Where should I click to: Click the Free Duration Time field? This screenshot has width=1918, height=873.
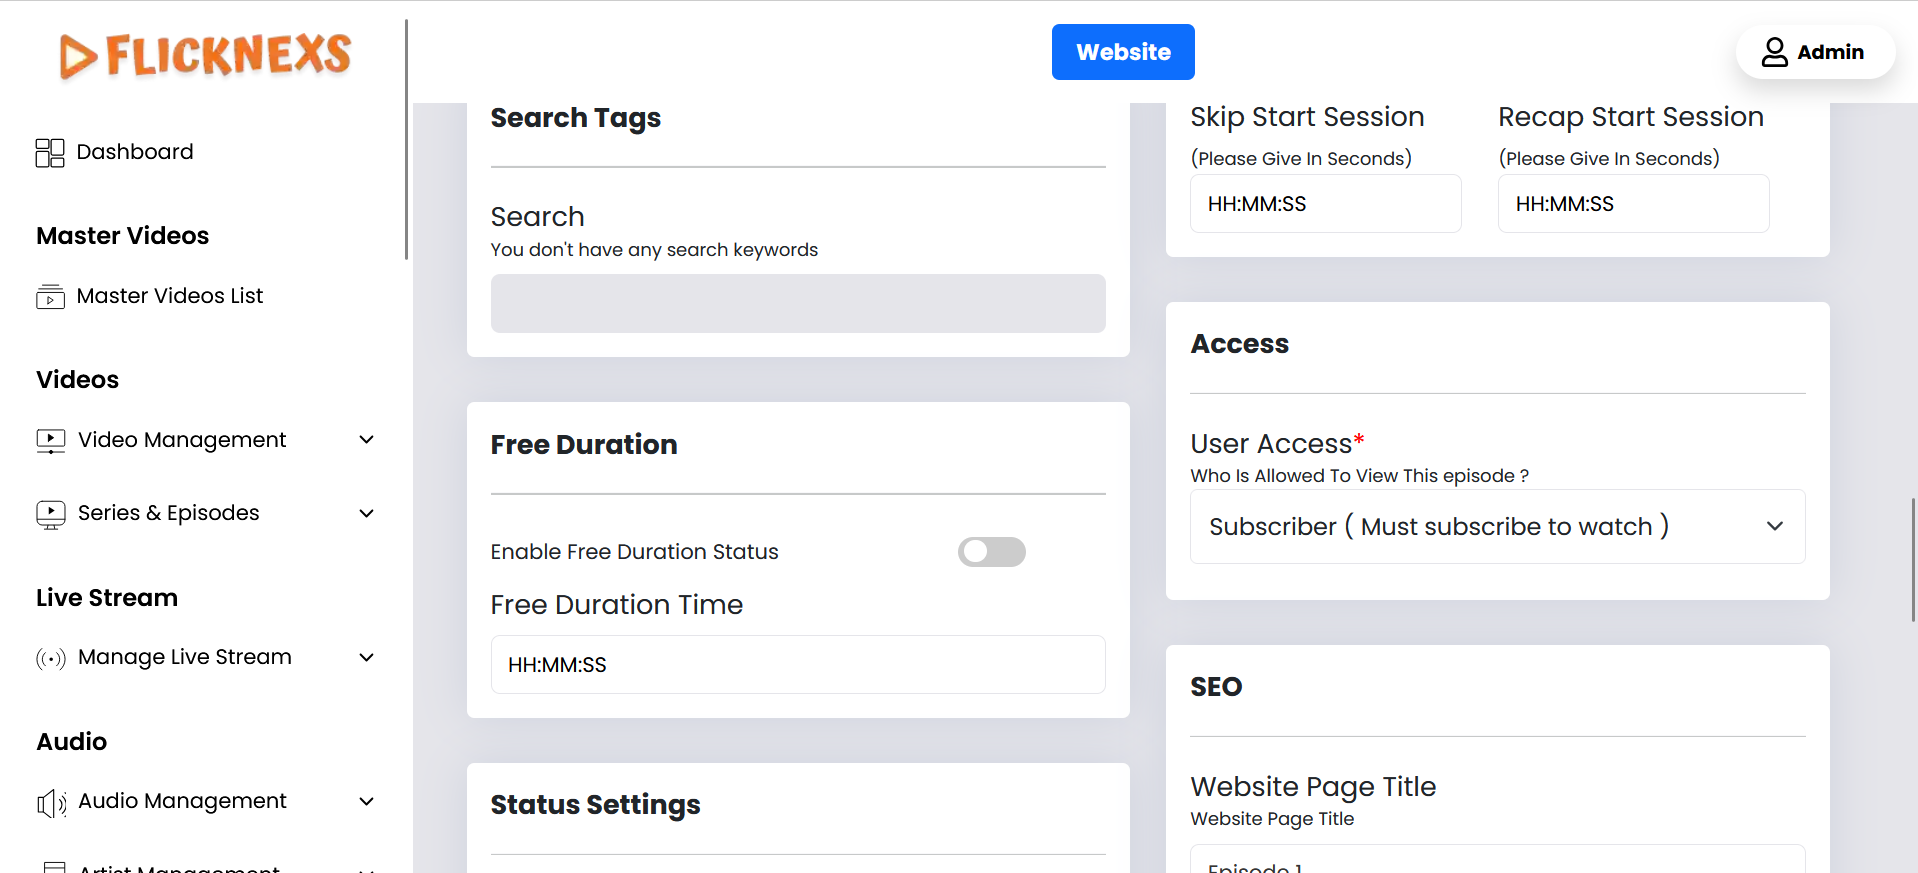click(797, 665)
